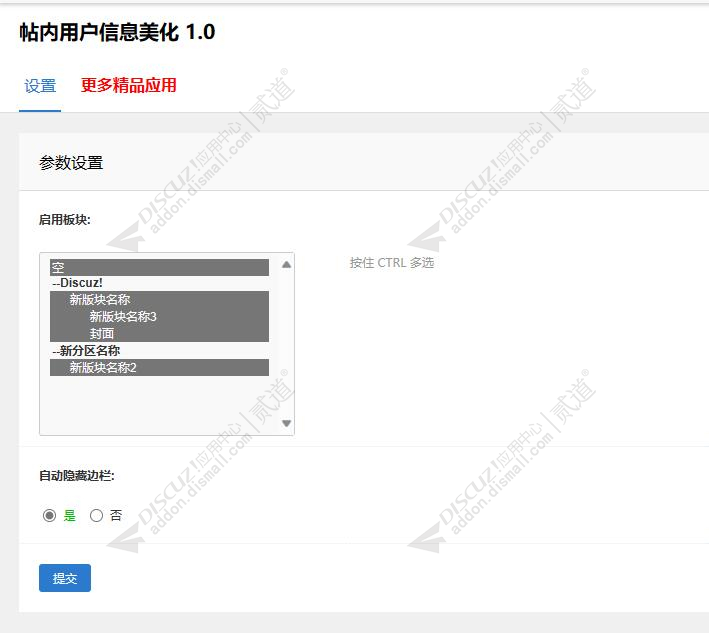Image resolution: width=709 pixels, height=633 pixels.
Task: Click the 启用板块 label
Action: pyautogui.click(x=65, y=220)
